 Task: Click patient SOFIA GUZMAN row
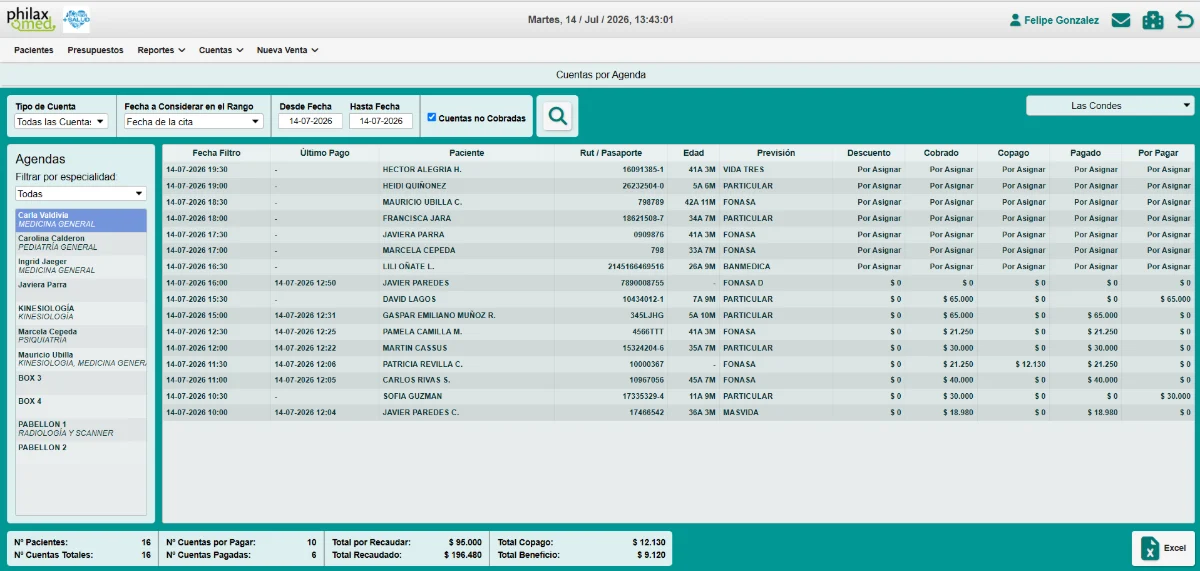pos(679,396)
